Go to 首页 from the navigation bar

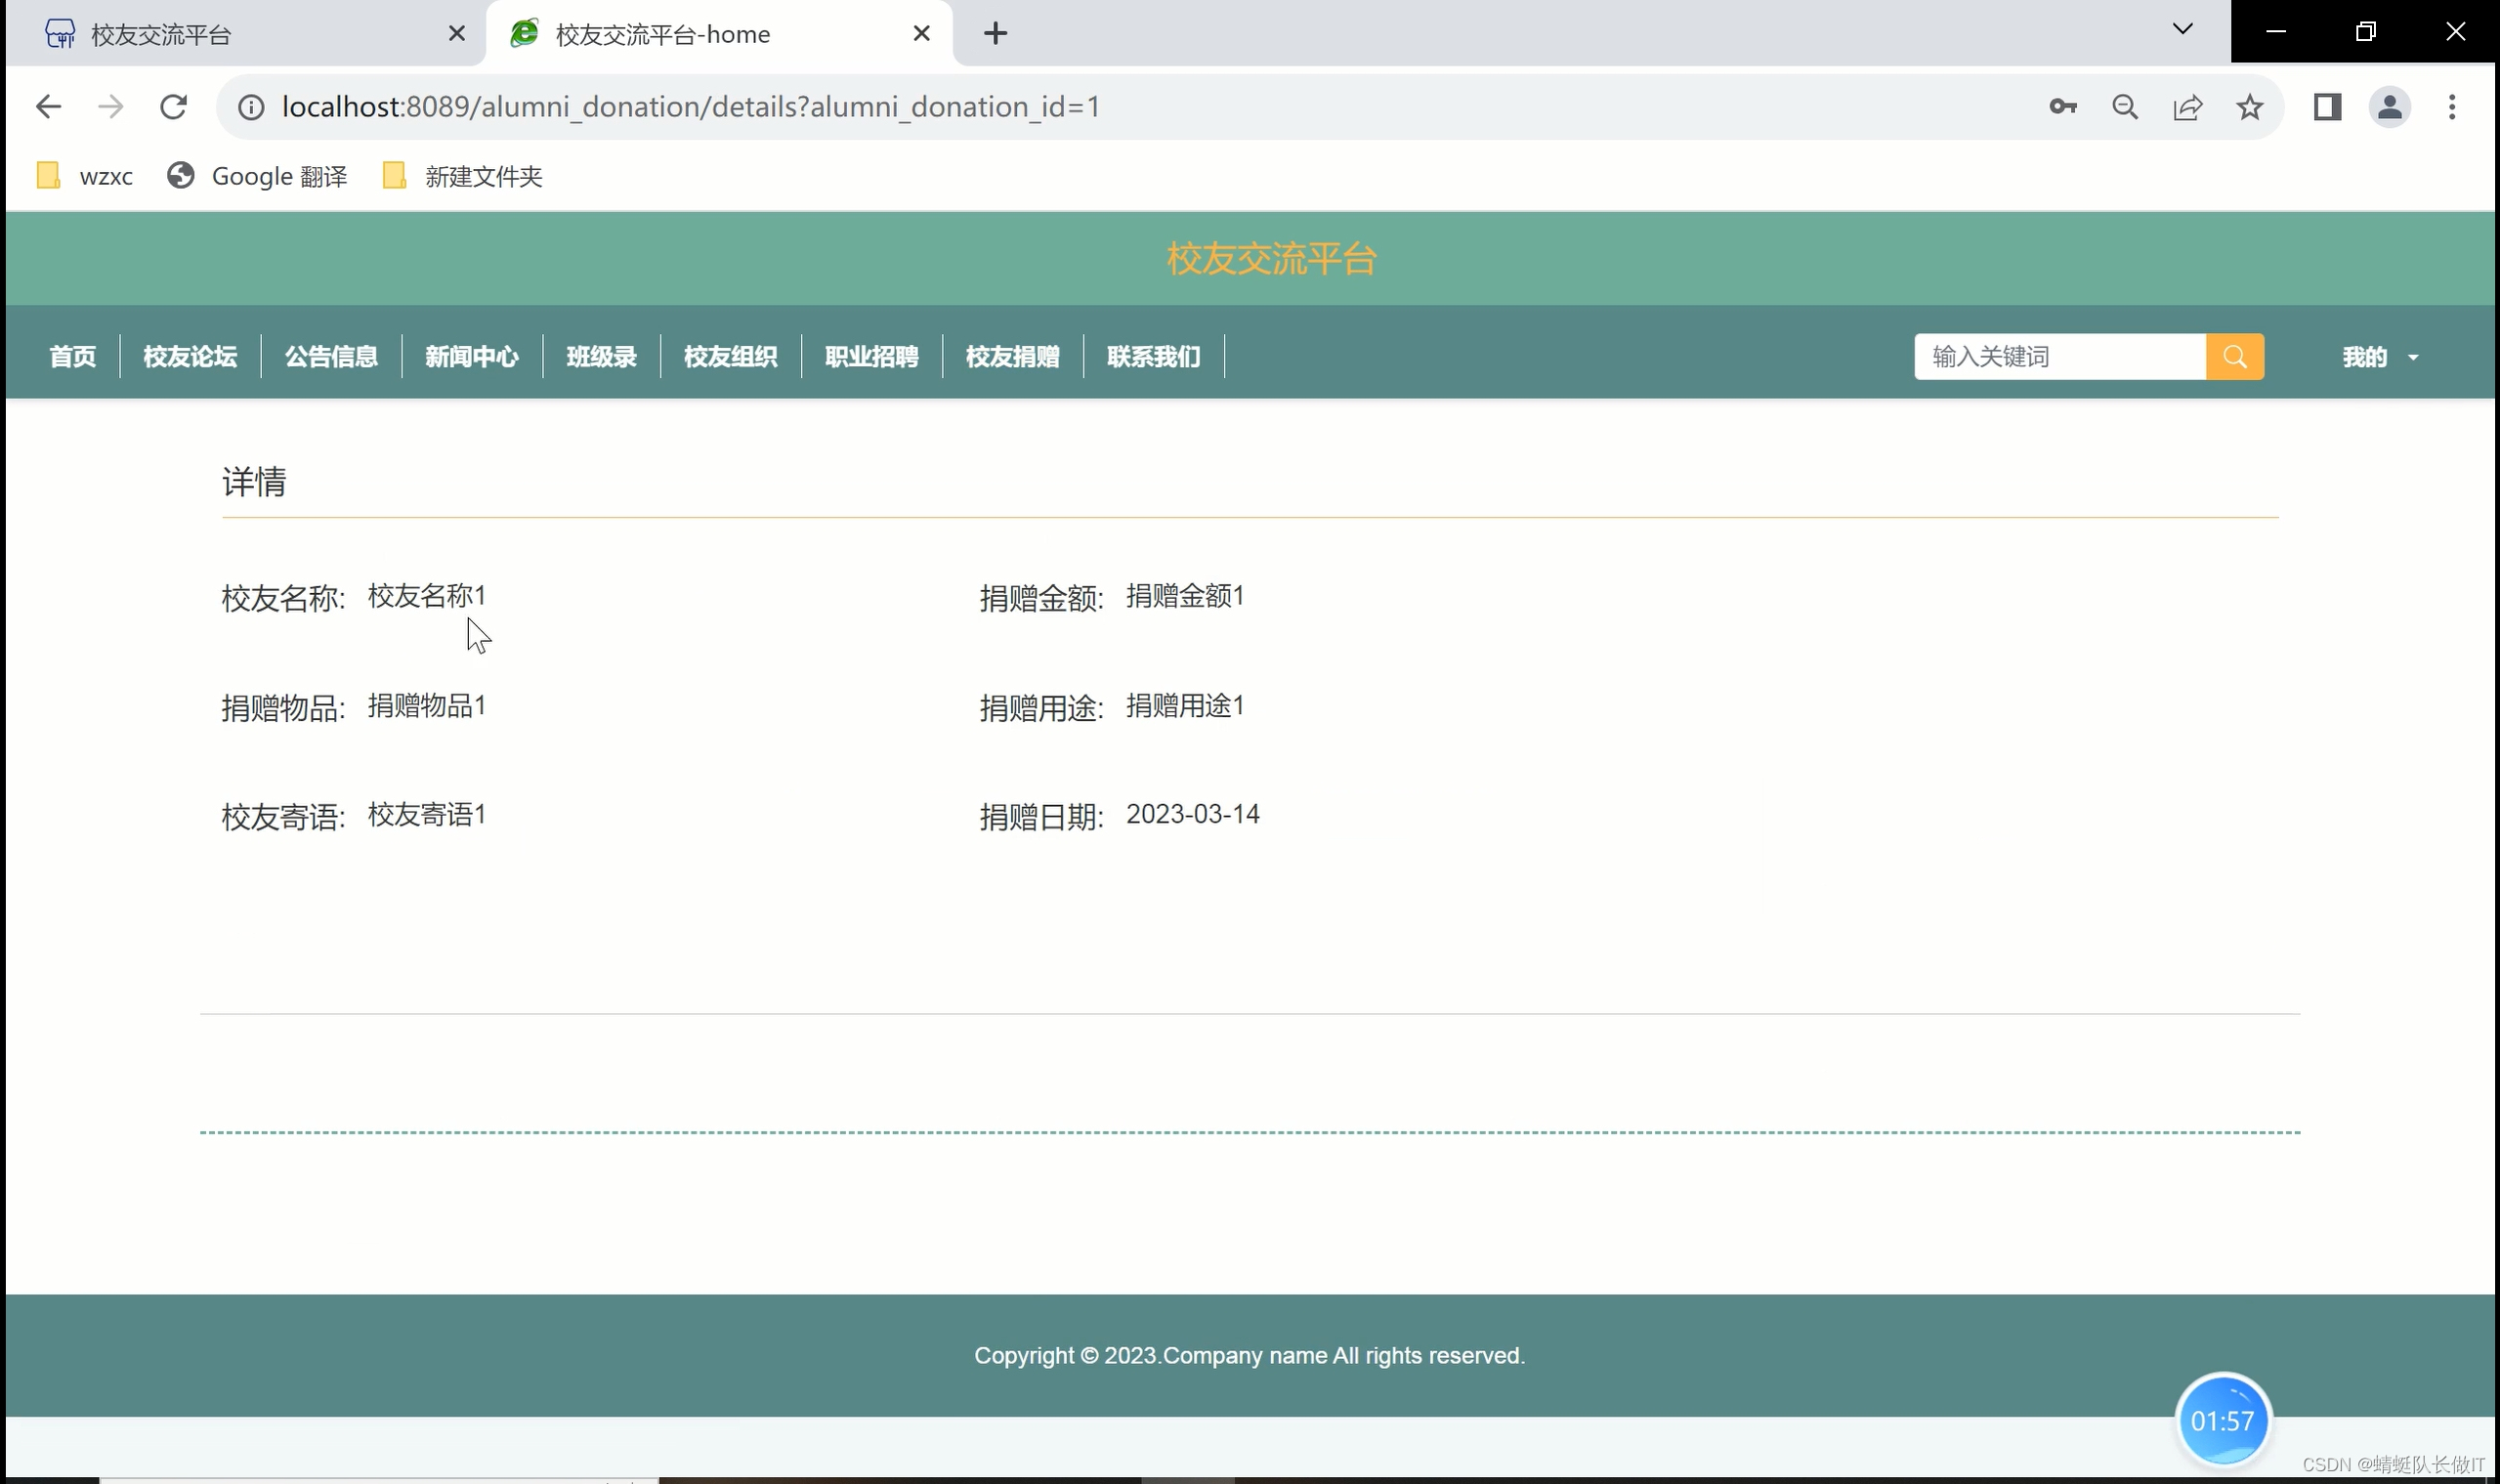[x=72, y=356]
